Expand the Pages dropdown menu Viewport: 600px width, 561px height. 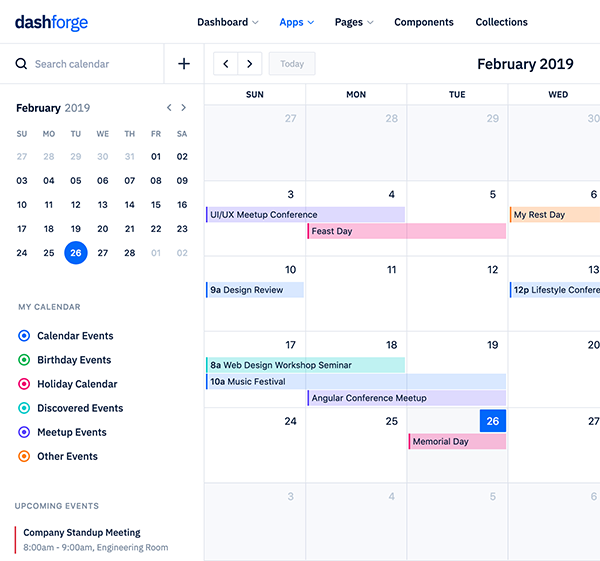point(354,22)
